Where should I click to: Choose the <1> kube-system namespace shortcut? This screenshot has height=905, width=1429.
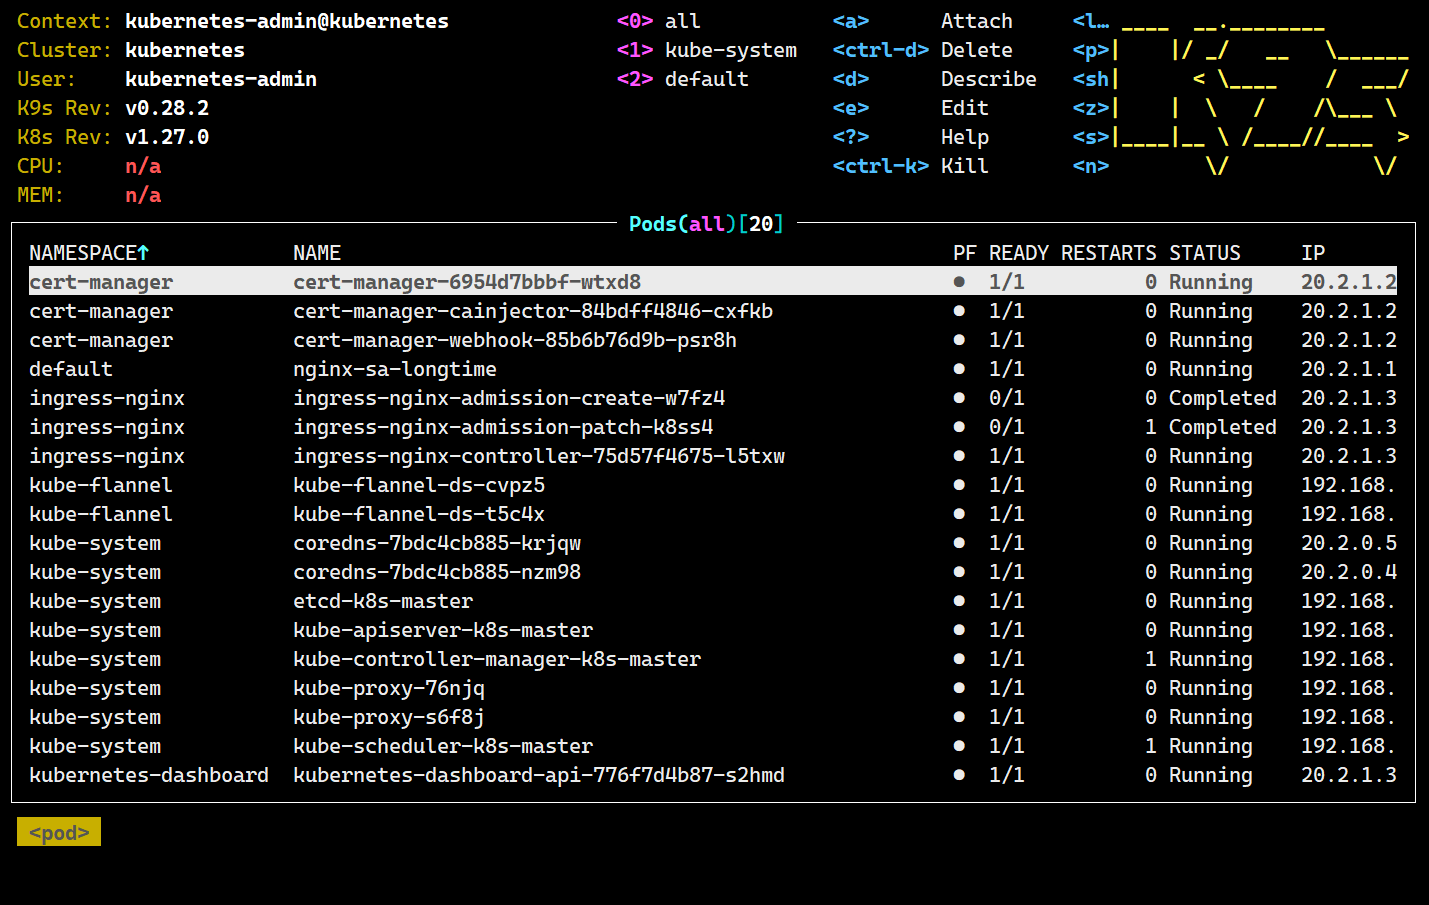coord(707,50)
